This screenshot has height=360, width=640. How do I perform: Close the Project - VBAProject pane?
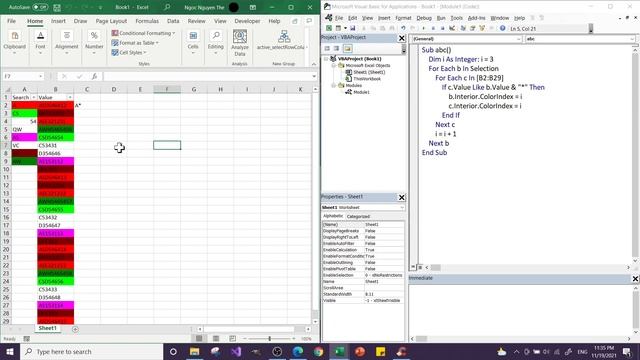(401, 38)
